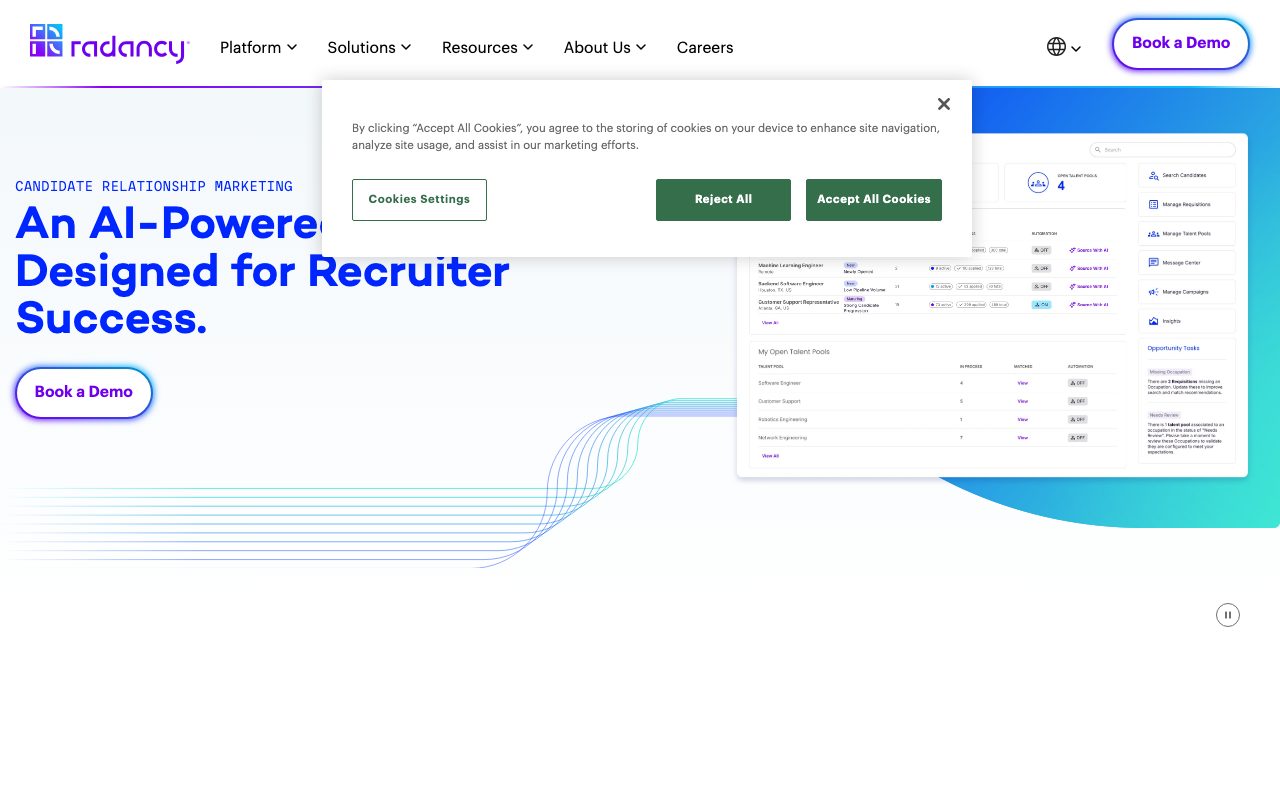The width and height of the screenshot is (1280, 800).
Task: Click Manage Requisitions icon in dashboard preview
Action: coord(1153,204)
